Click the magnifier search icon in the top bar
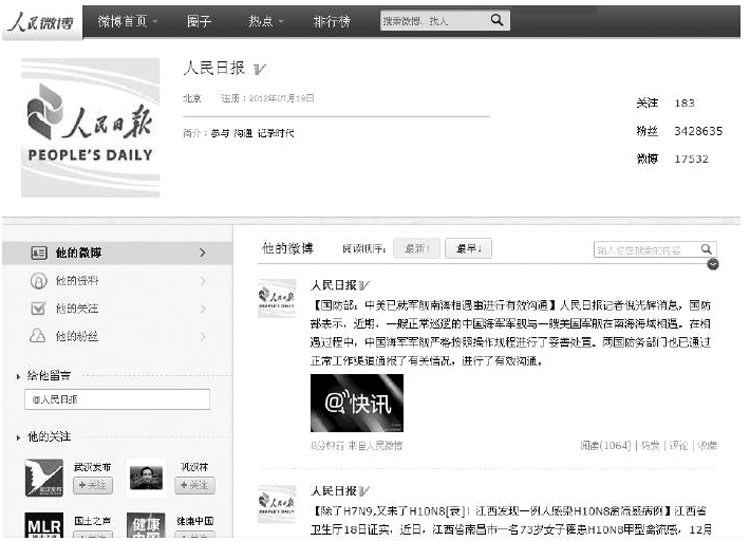This screenshot has width=750, height=541. pos(497,20)
